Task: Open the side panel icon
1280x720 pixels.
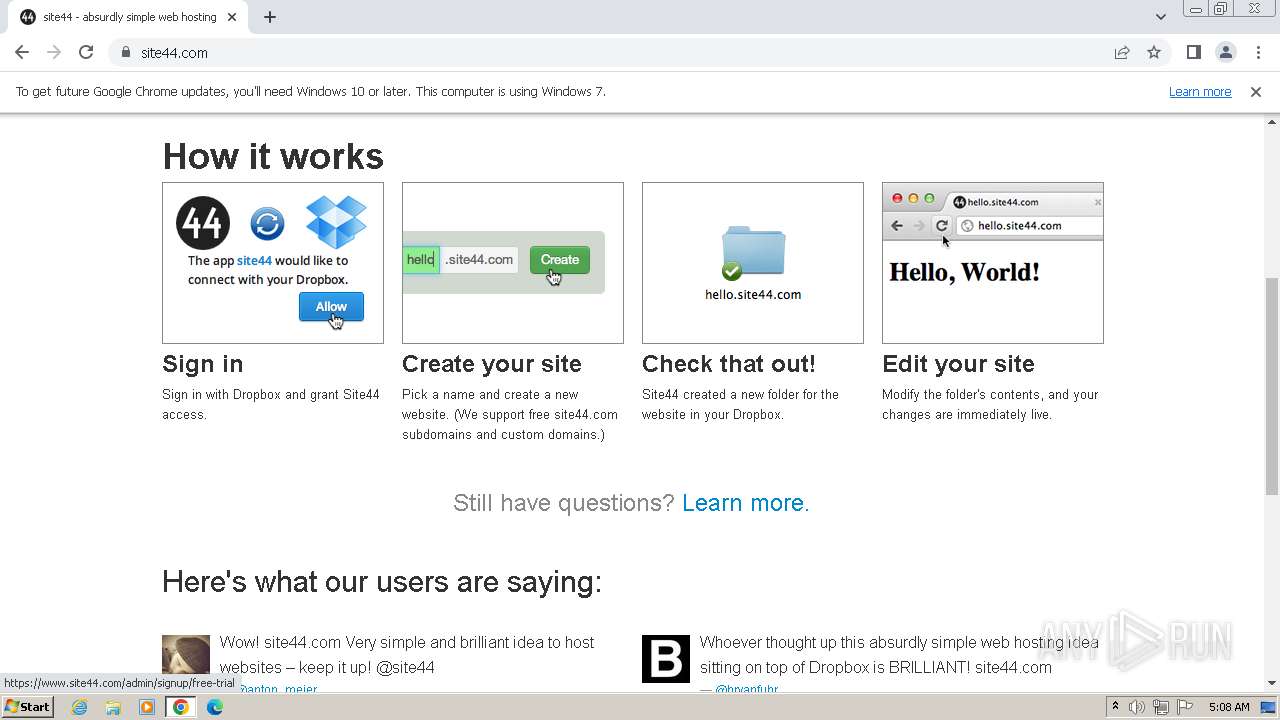Action: (x=1193, y=52)
